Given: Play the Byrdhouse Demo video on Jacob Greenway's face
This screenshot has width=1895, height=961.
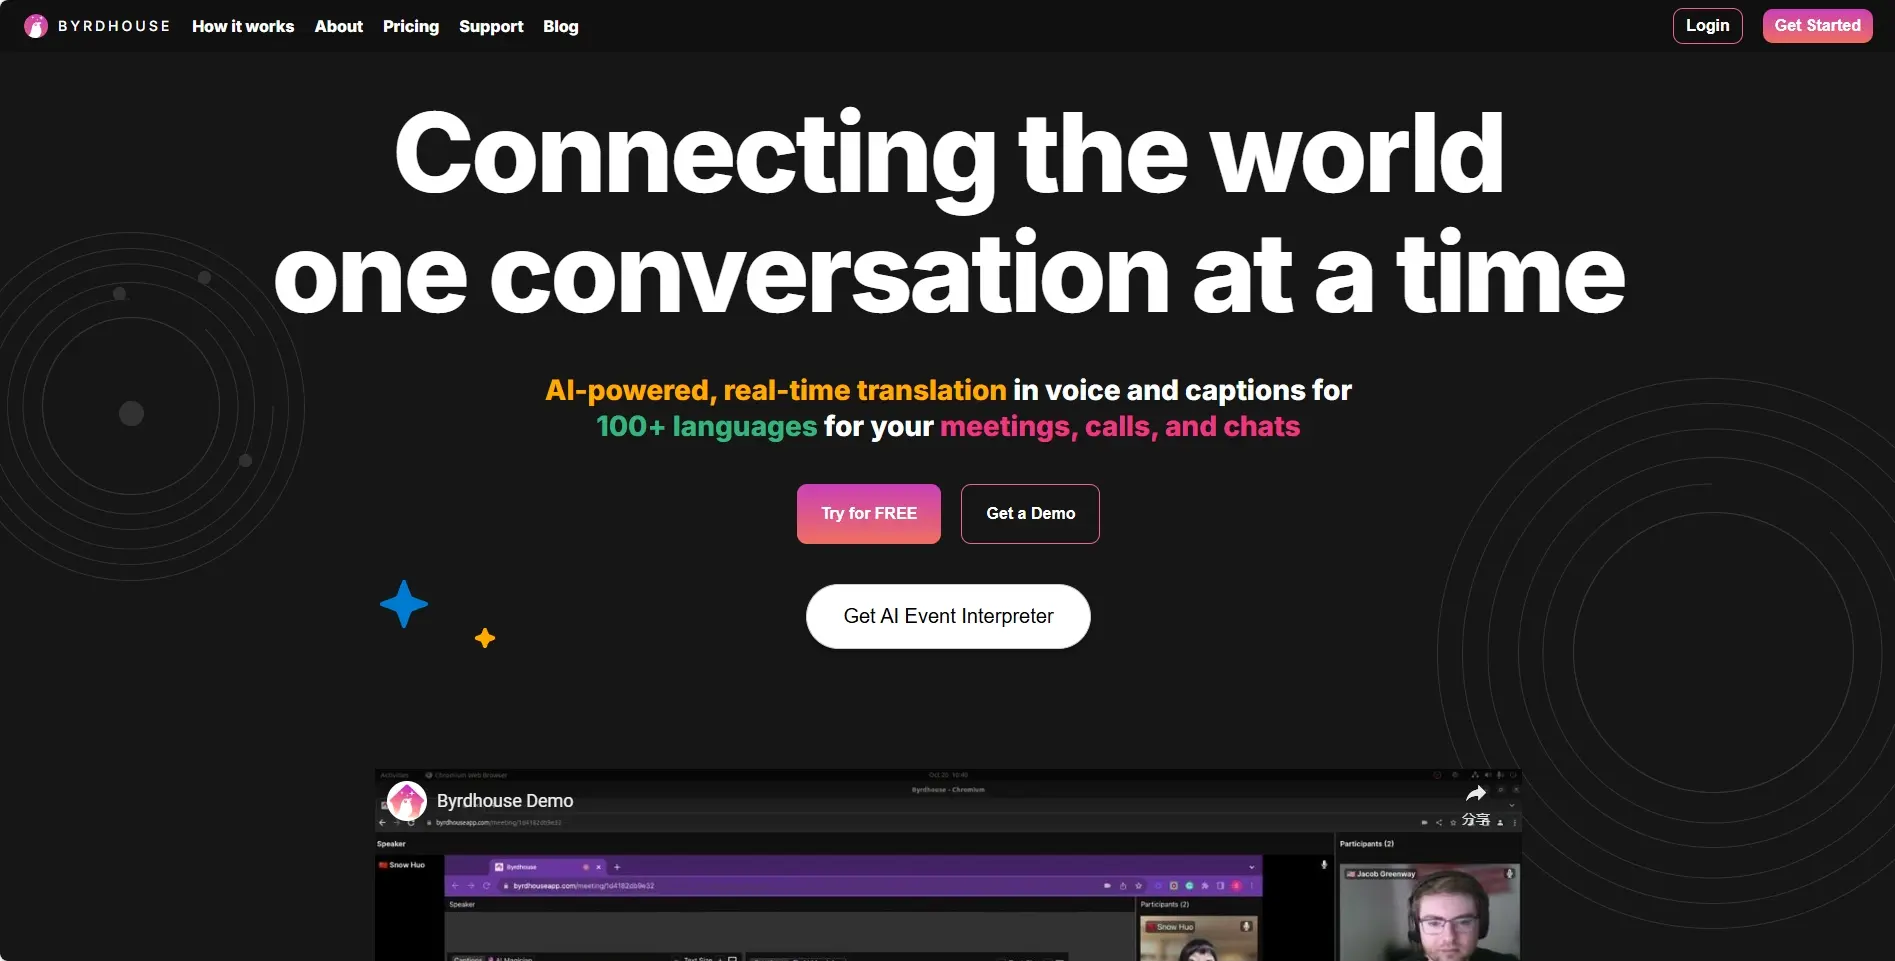Looking at the screenshot, I should (1447, 920).
